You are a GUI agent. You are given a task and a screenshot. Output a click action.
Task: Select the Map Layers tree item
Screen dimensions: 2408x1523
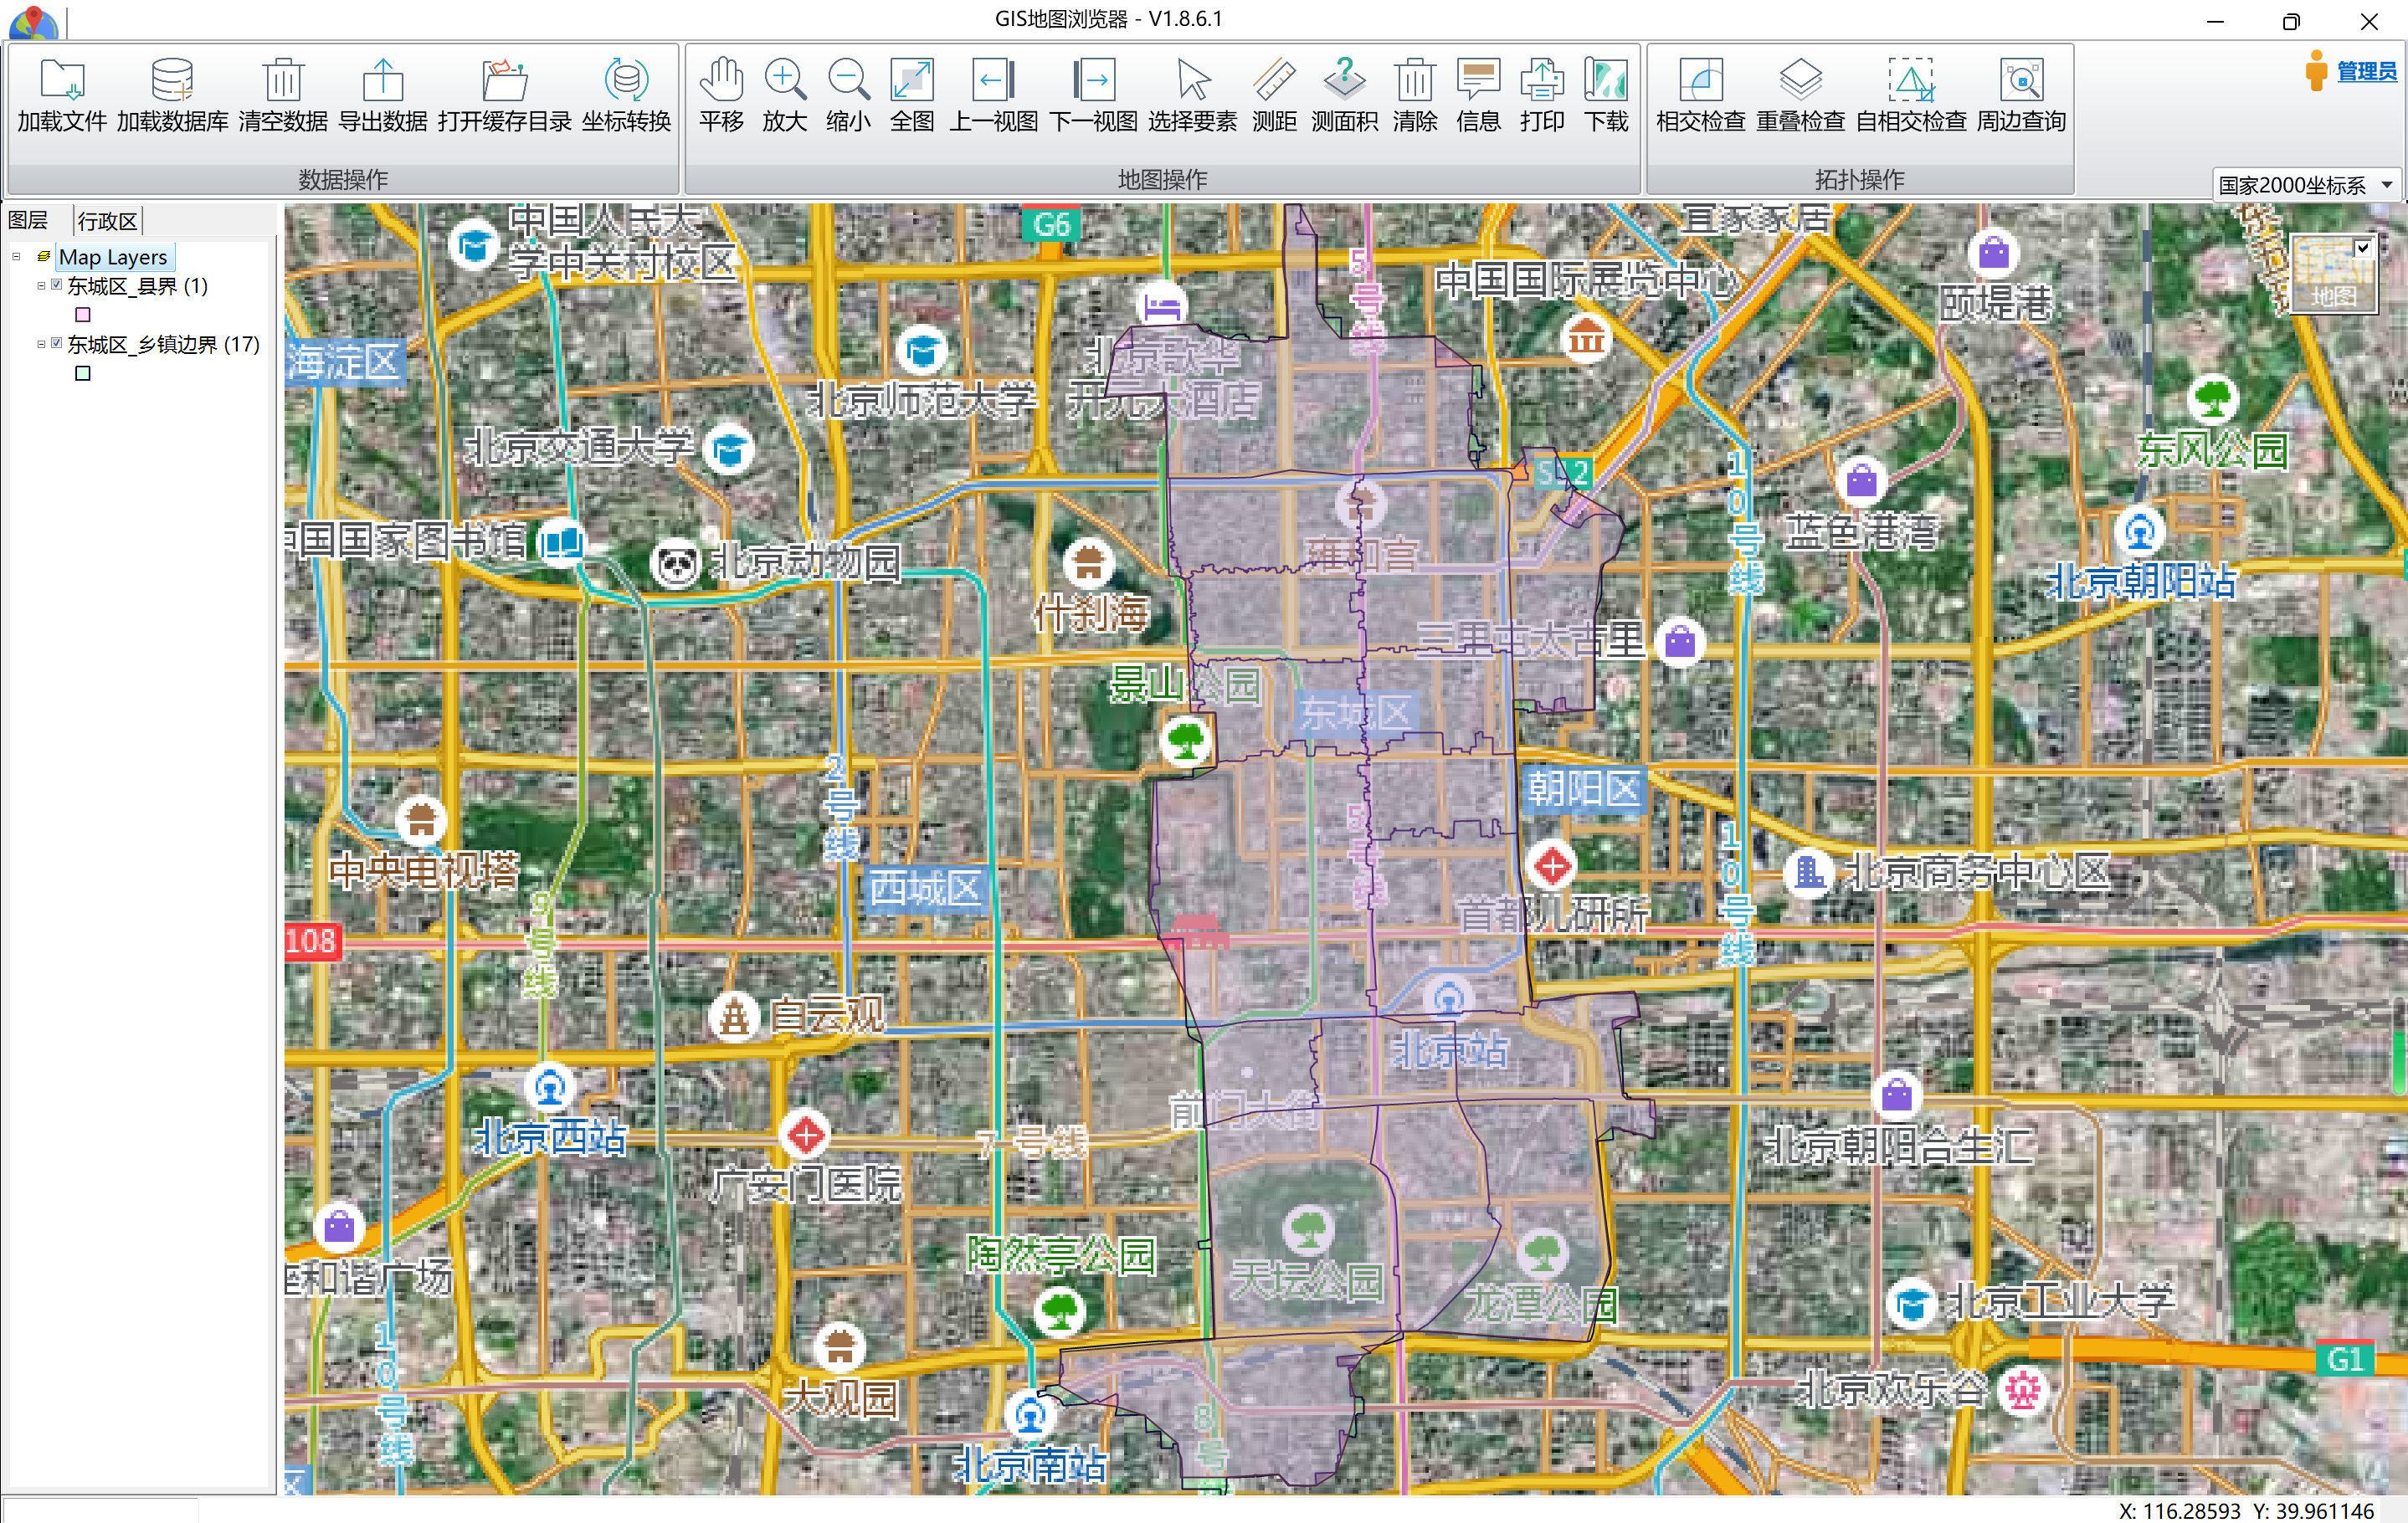click(x=112, y=257)
